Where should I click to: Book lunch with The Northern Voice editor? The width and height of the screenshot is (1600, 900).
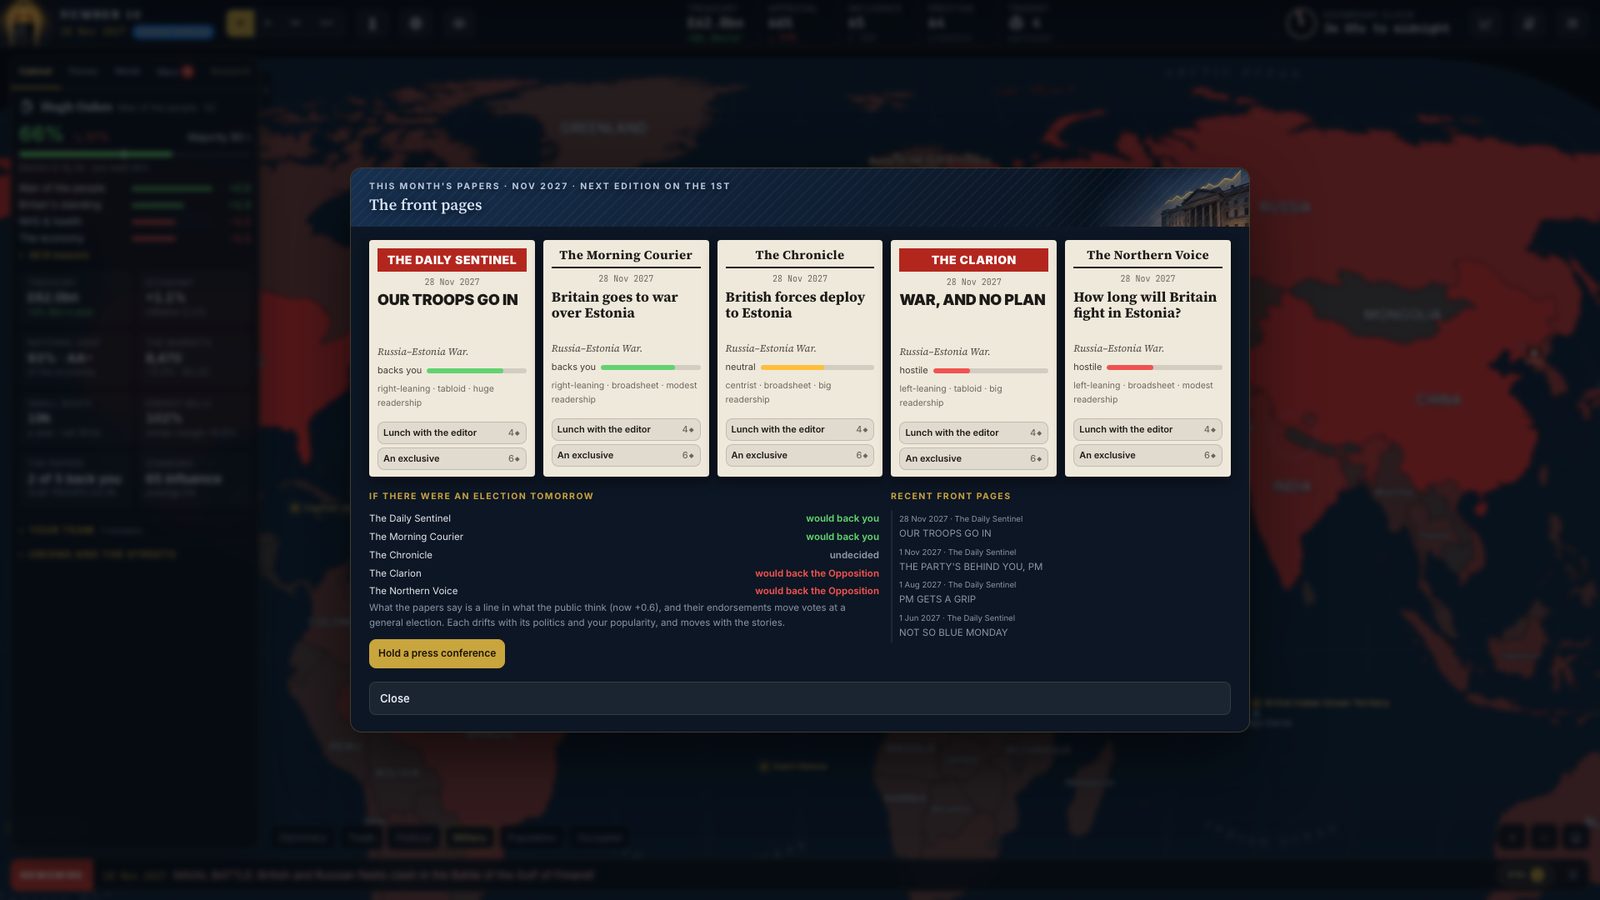pos(1148,430)
